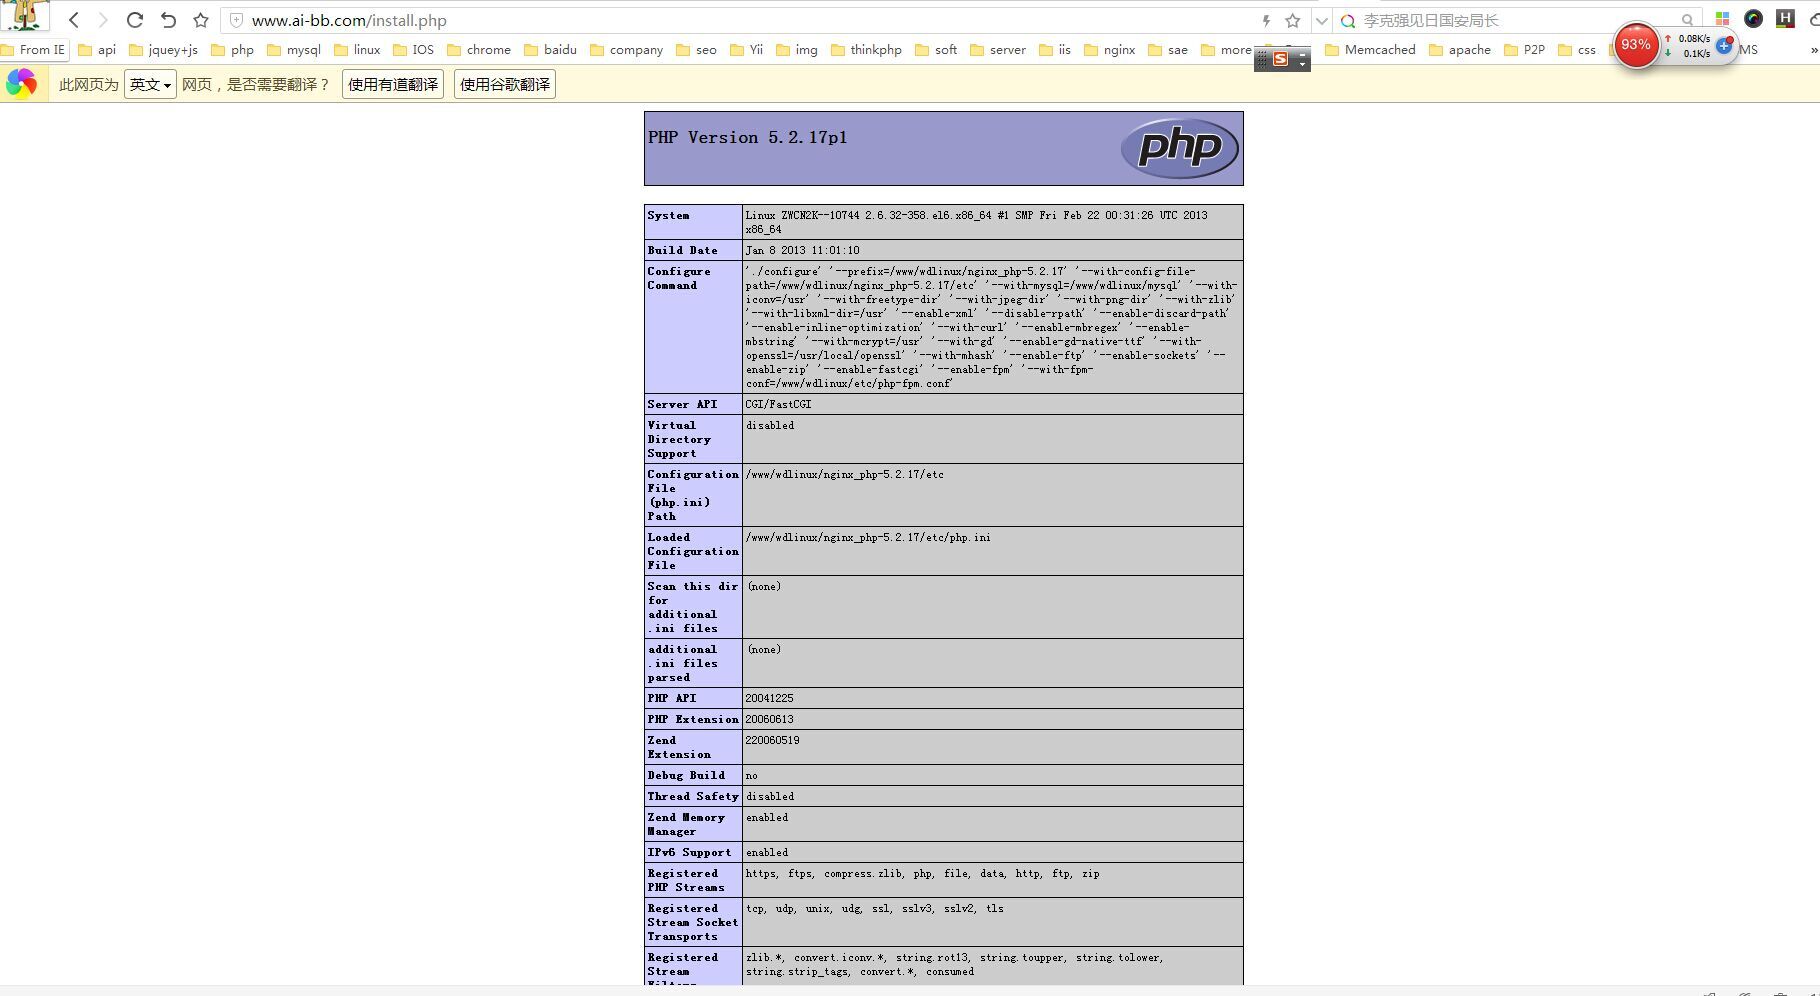1820x996 pixels.
Task: Click 使用谷歌翻译 button
Action: tap(505, 85)
